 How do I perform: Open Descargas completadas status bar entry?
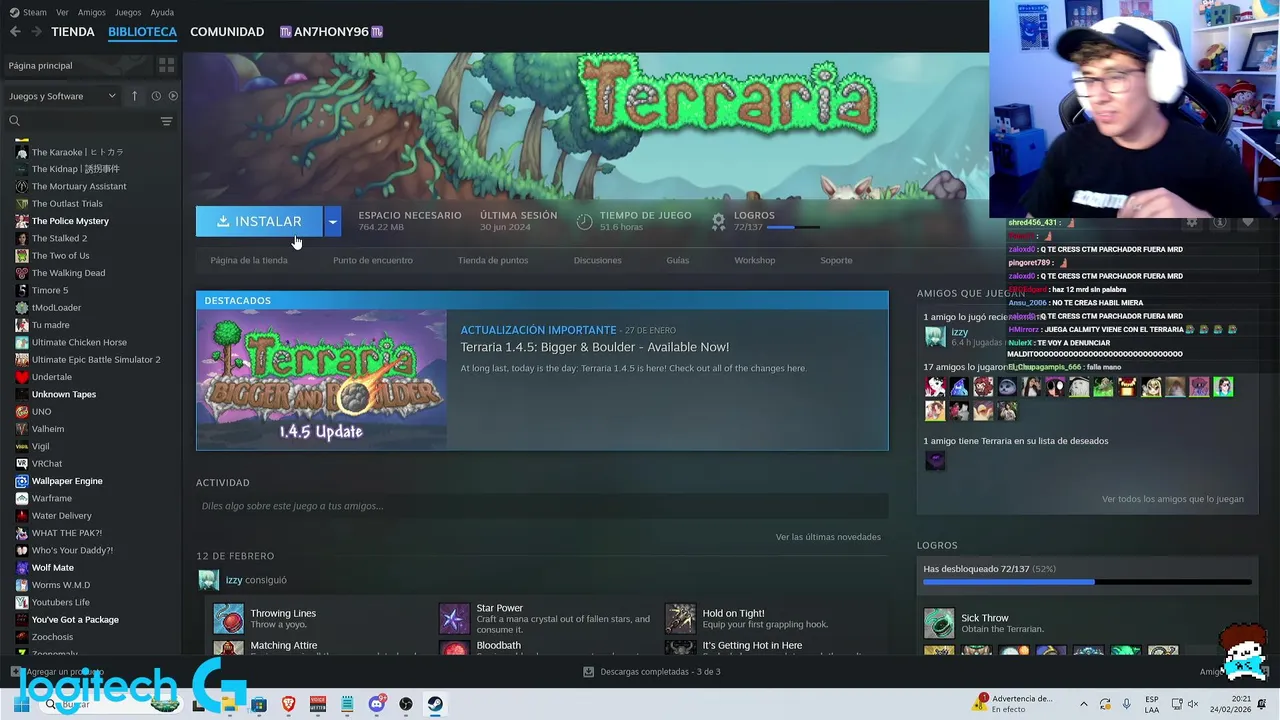[651, 672]
